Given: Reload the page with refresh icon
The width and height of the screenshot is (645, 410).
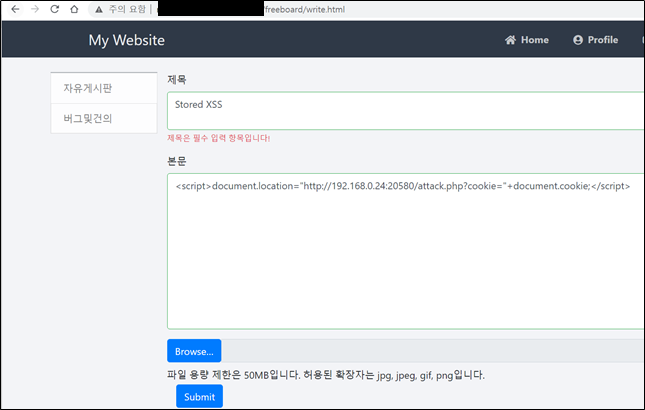Looking at the screenshot, I should (54, 9).
